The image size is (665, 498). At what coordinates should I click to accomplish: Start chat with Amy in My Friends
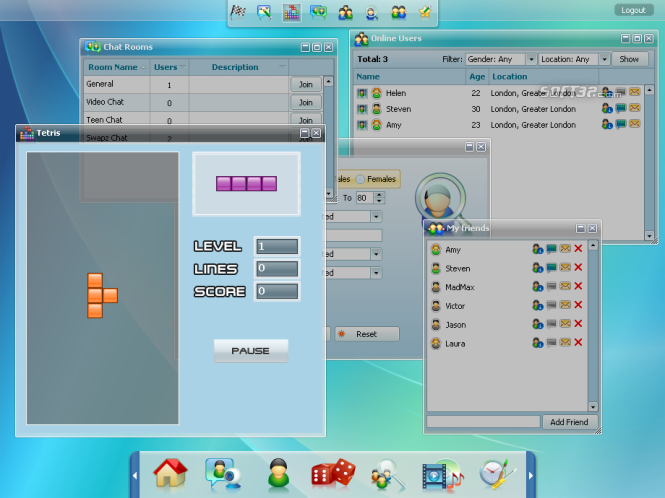pyautogui.click(x=551, y=249)
